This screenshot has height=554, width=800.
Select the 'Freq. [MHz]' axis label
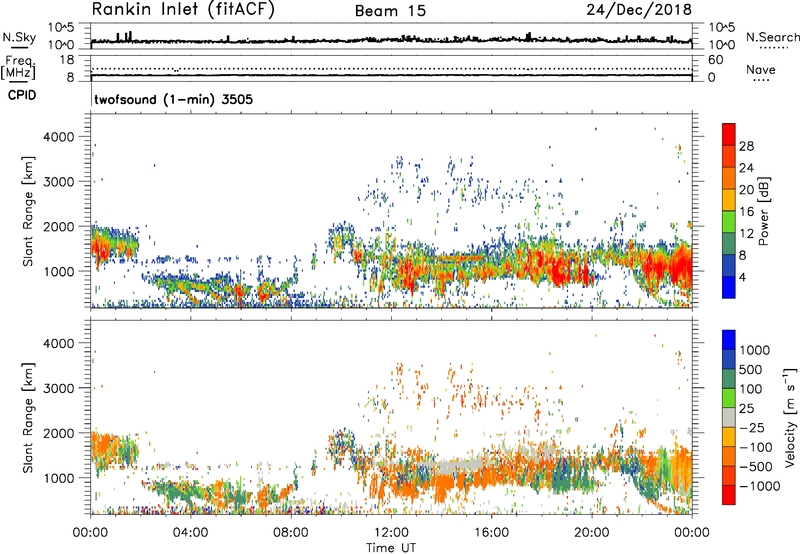pos(18,67)
